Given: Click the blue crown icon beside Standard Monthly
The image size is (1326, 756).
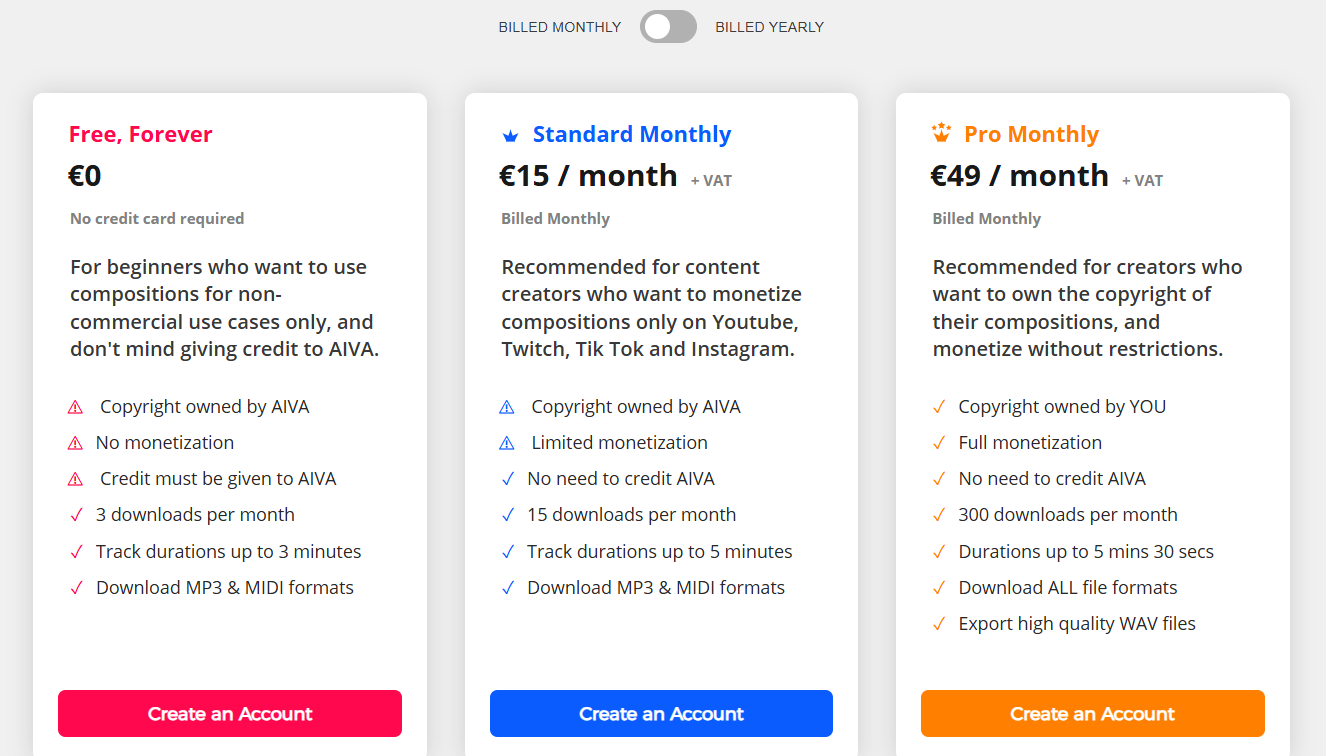Looking at the screenshot, I should [x=510, y=135].
